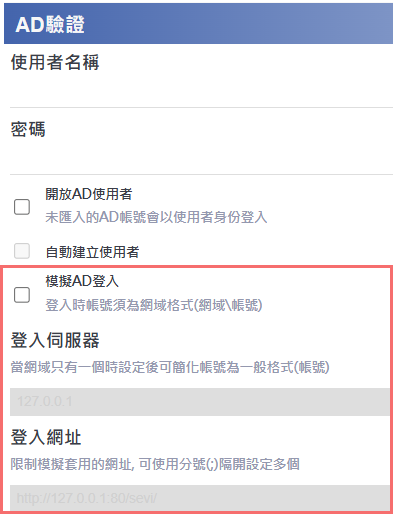Enable the 開放AD使用者 checkbox
This screenshot has height=519, width=393.
[22, 207]
